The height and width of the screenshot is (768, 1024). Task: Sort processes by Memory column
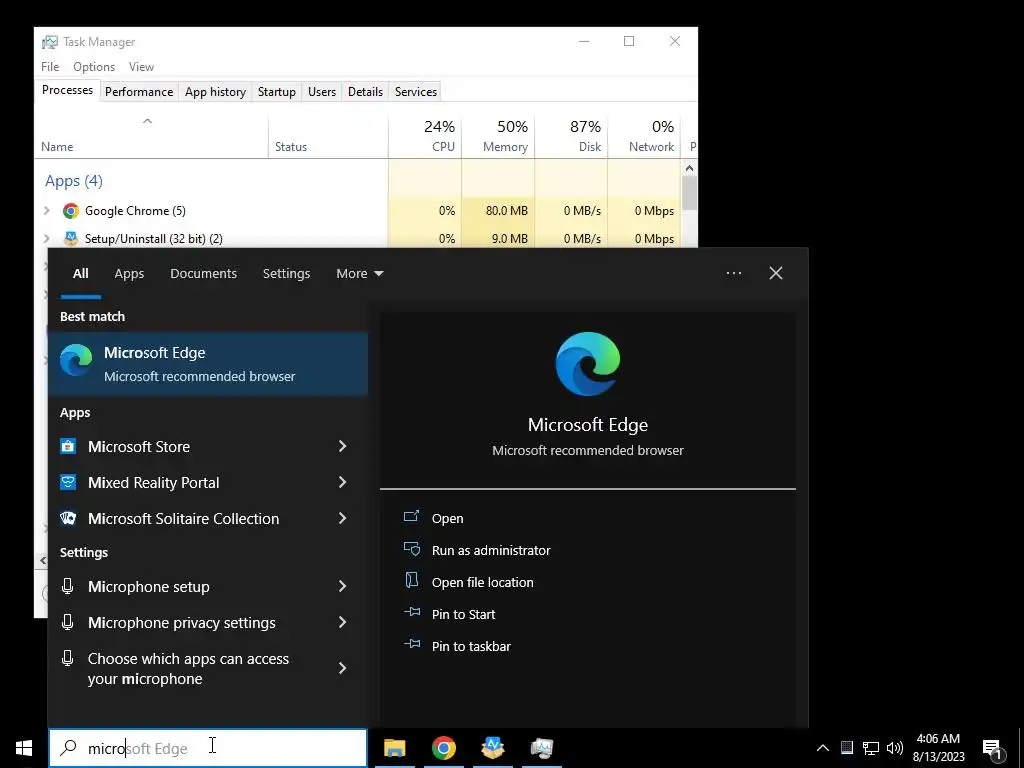tap(498, 136)
